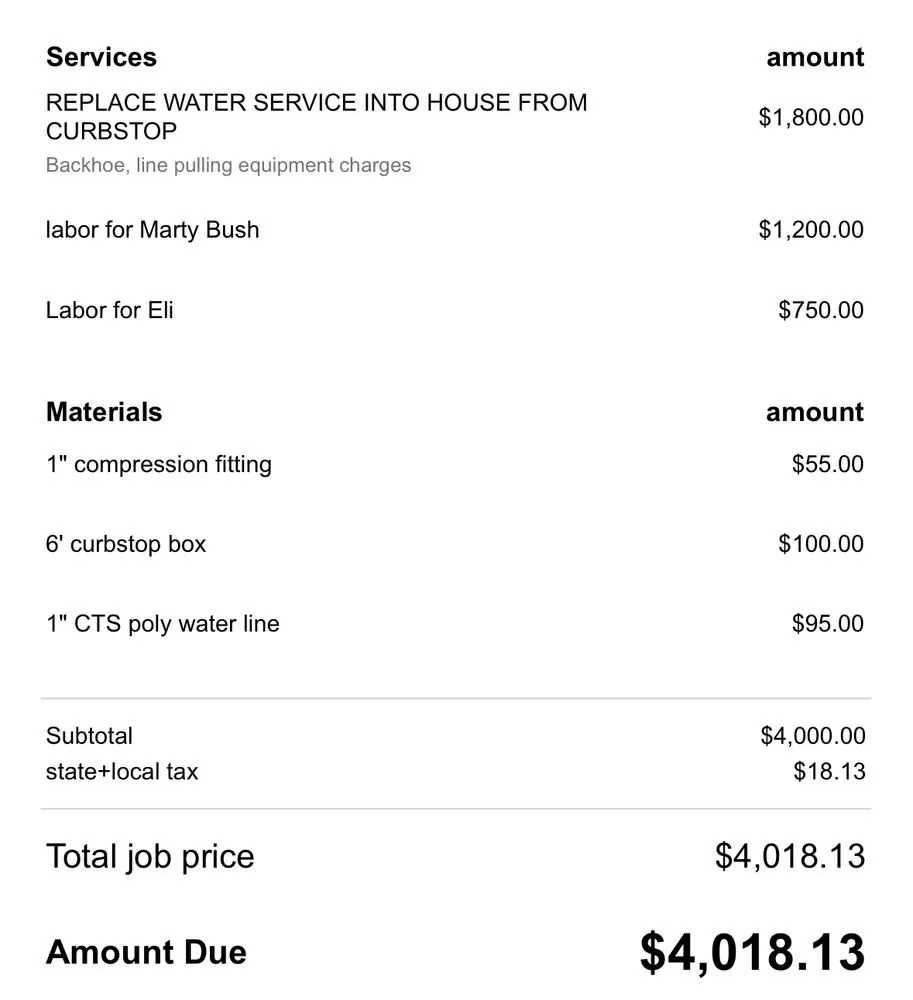Click the Services section heading
This screenshot has height=1000, width=913.
[101, 57]
